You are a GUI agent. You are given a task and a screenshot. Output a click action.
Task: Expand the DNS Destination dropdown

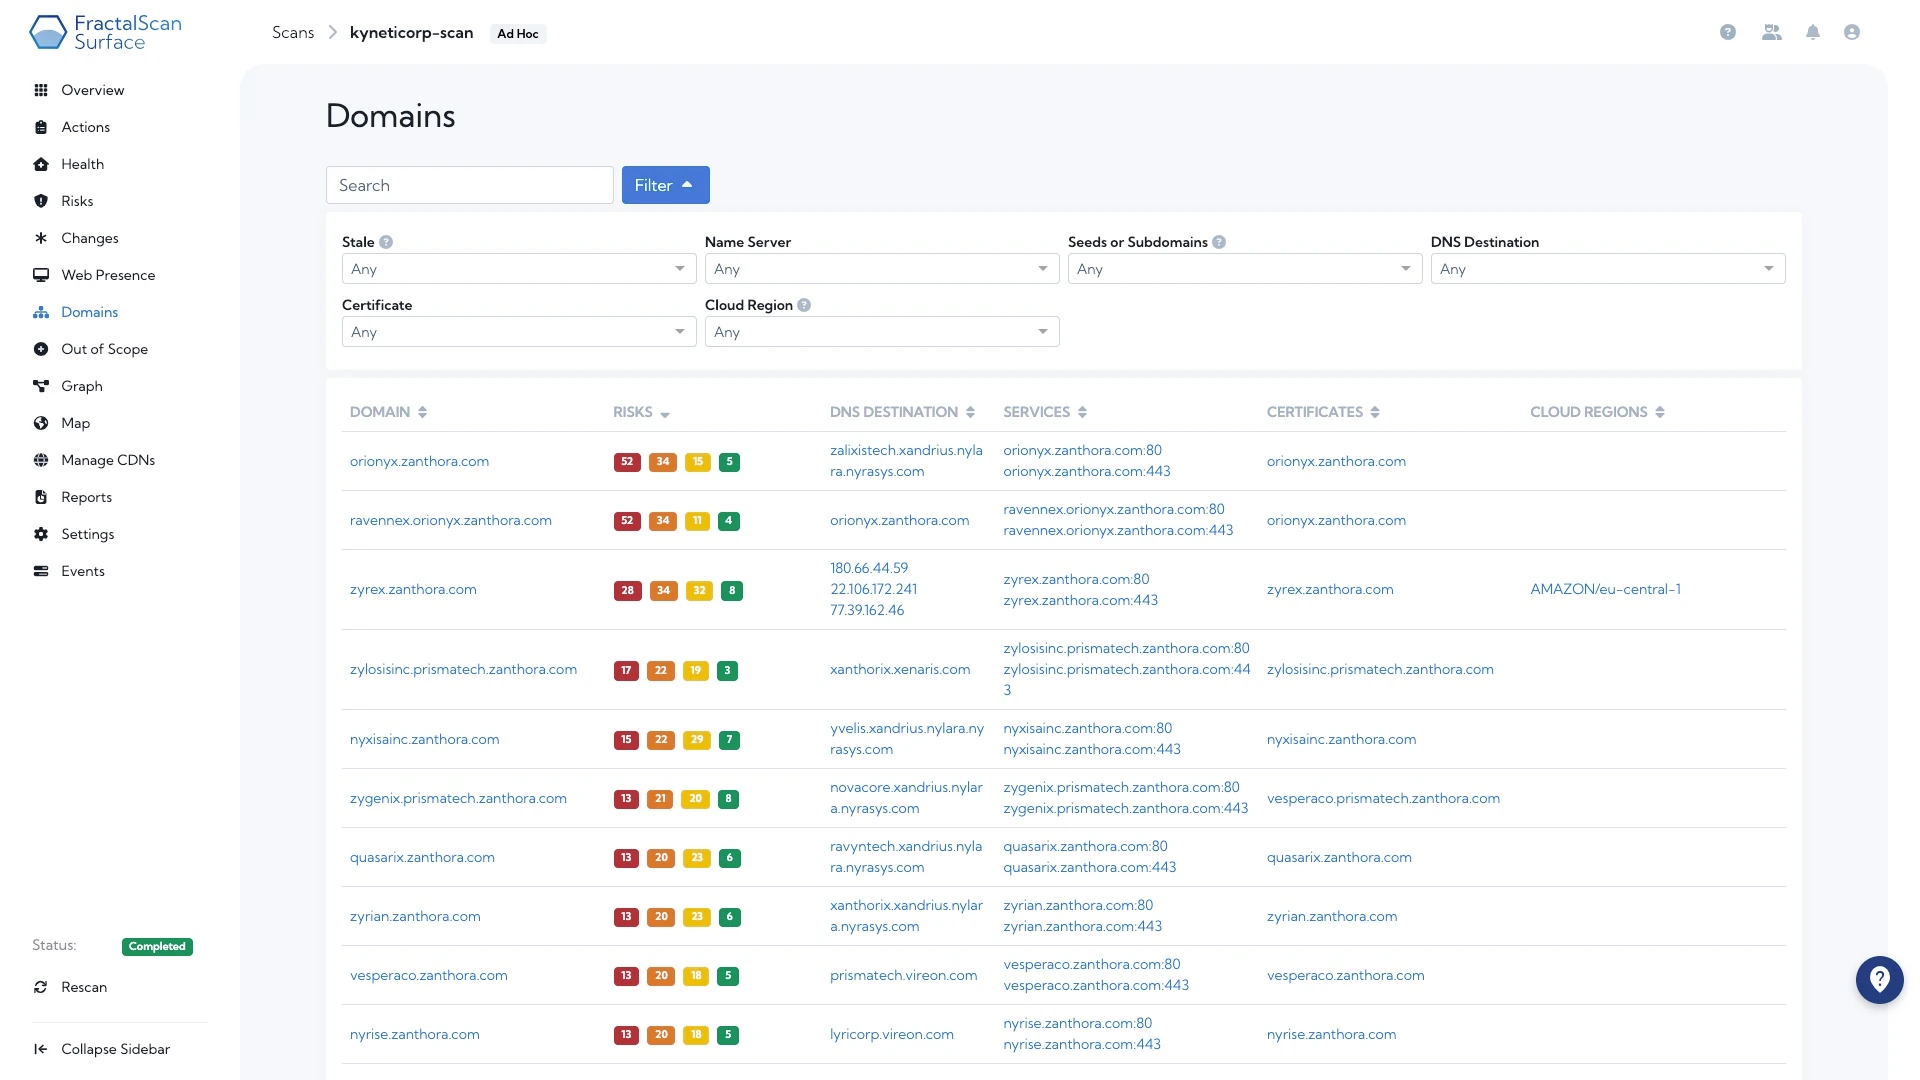(1606, 268)
